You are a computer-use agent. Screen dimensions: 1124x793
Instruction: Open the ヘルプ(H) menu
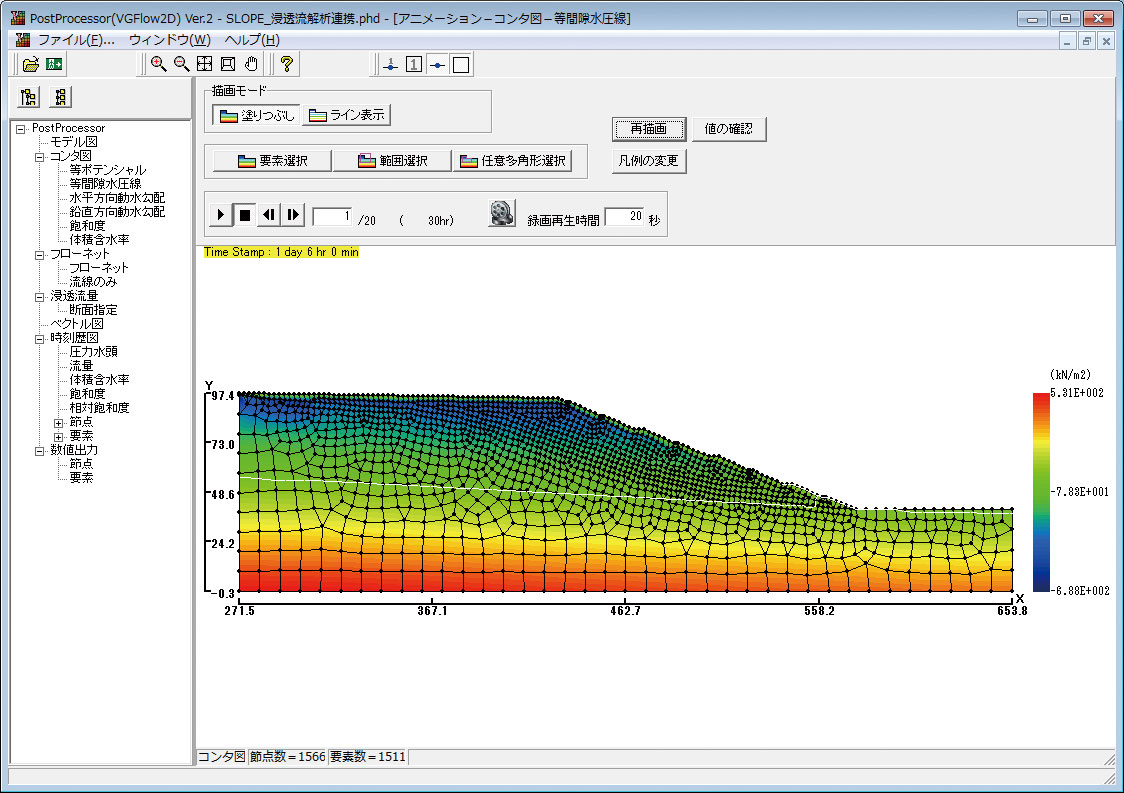252,40
